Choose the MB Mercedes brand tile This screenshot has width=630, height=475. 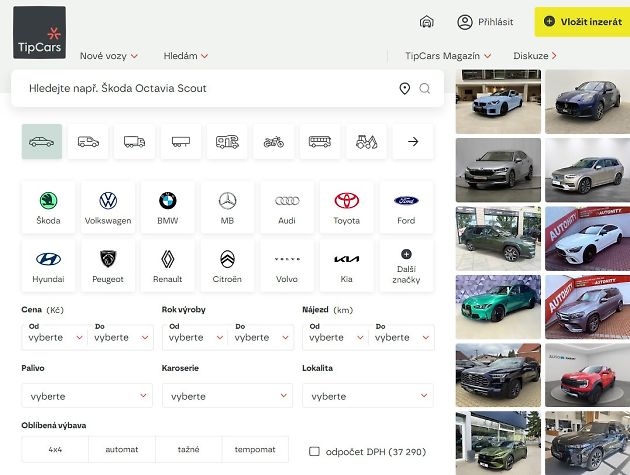227,207
